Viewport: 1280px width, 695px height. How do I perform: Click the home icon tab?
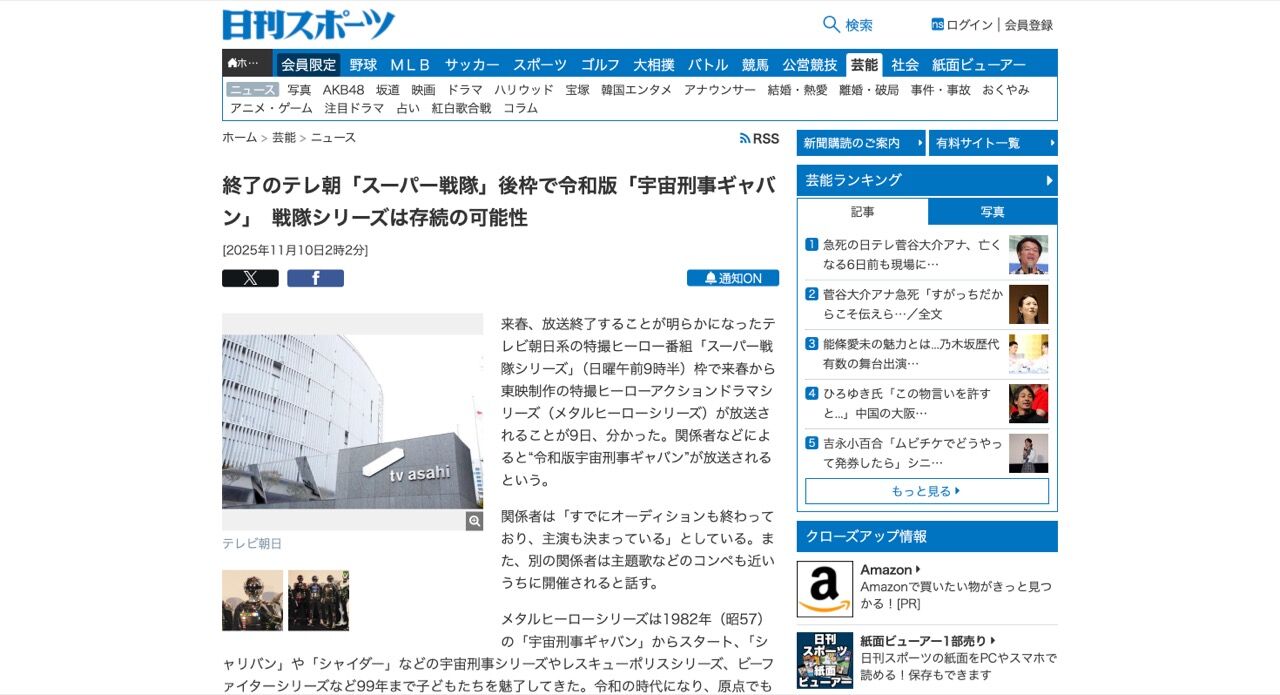tap(246, 64)
